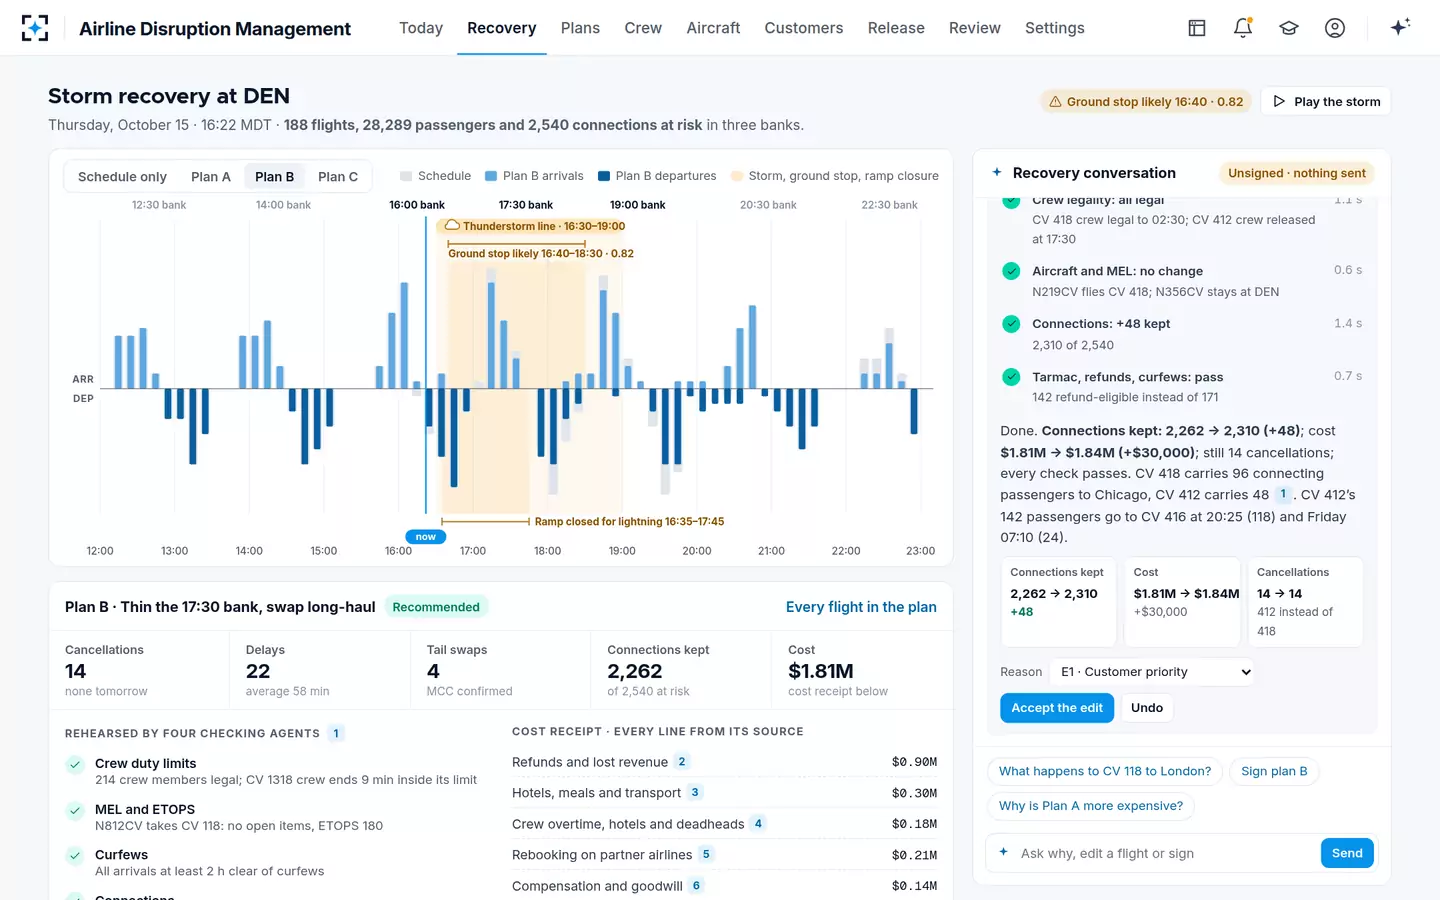The image size is (1440, 900).
Task: Open source reference 1 beside checking agents
Action: pos(336,733)
